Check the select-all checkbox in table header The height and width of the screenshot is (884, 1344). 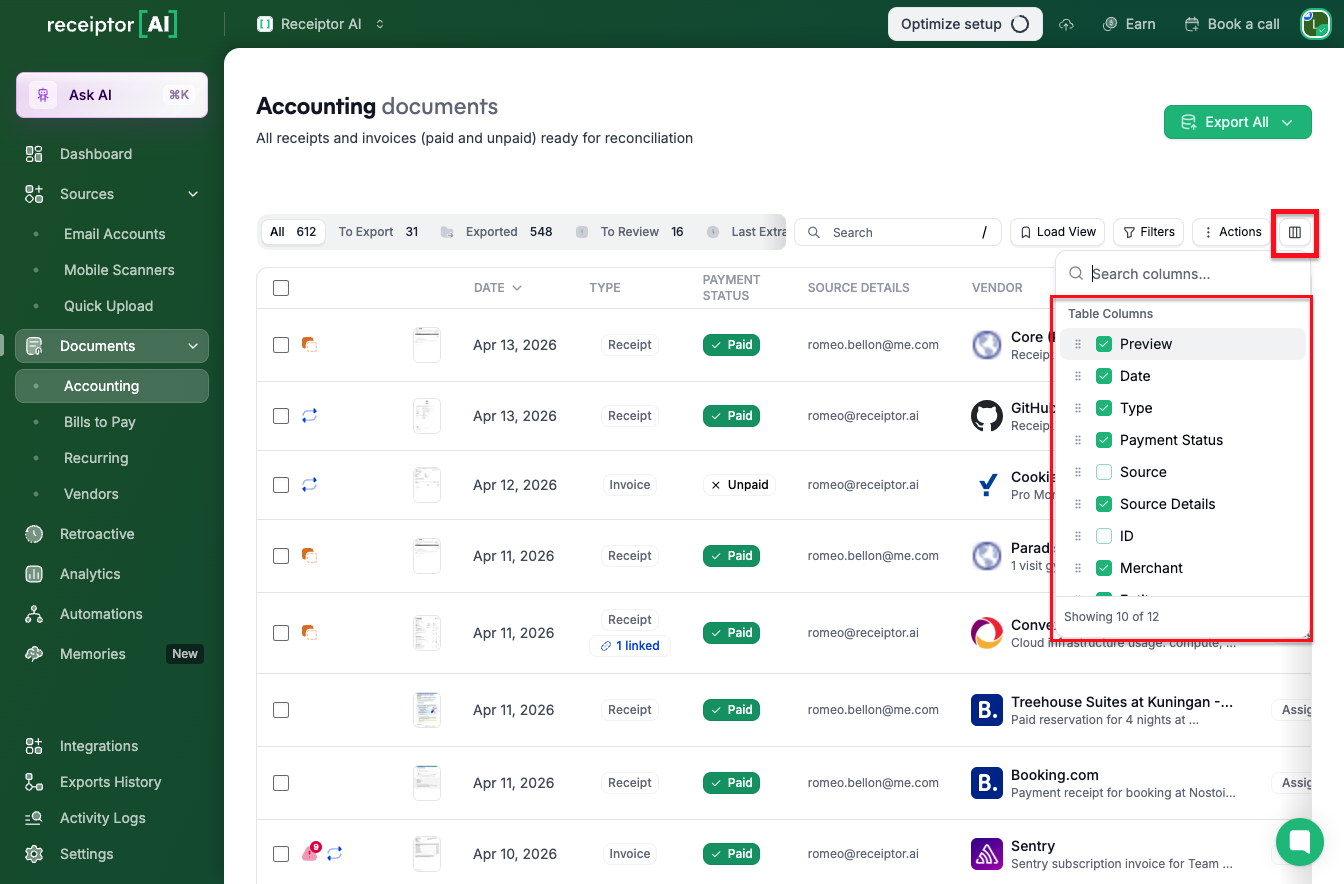281,288
